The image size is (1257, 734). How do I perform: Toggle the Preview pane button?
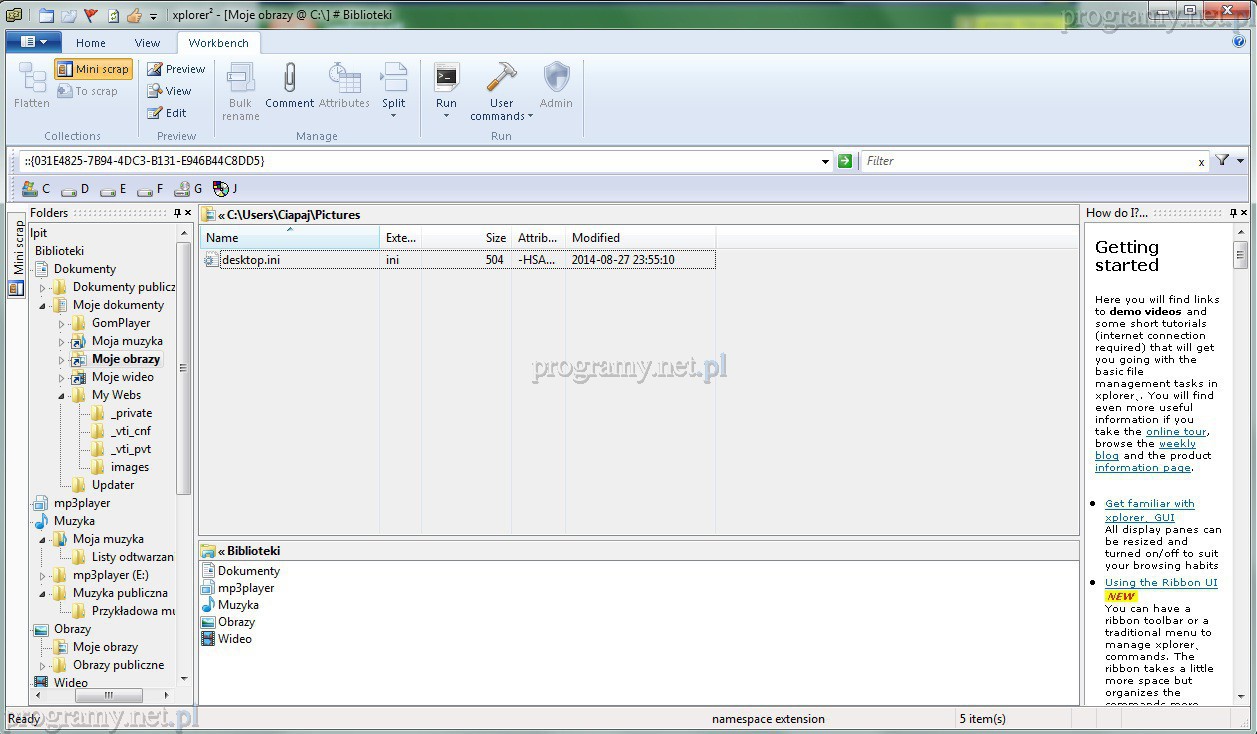point(176,69)
